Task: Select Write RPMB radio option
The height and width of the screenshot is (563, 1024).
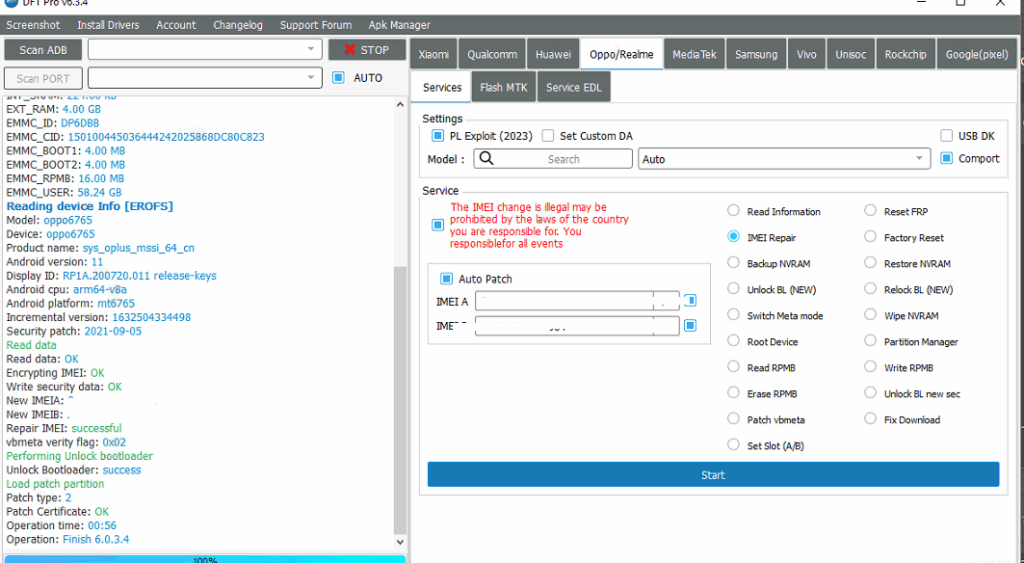Action: (x=870, y=367)
